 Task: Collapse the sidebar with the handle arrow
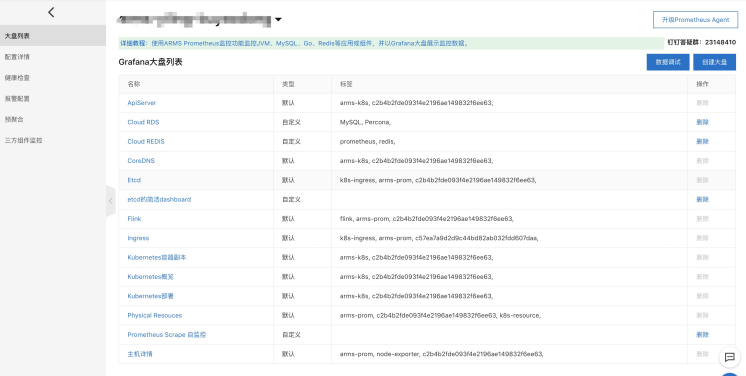click(x=110, y=201)
